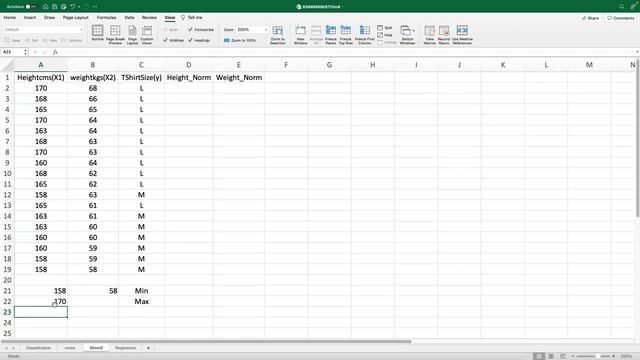Click the Save icon in title bar

click(x=55, y=7)
